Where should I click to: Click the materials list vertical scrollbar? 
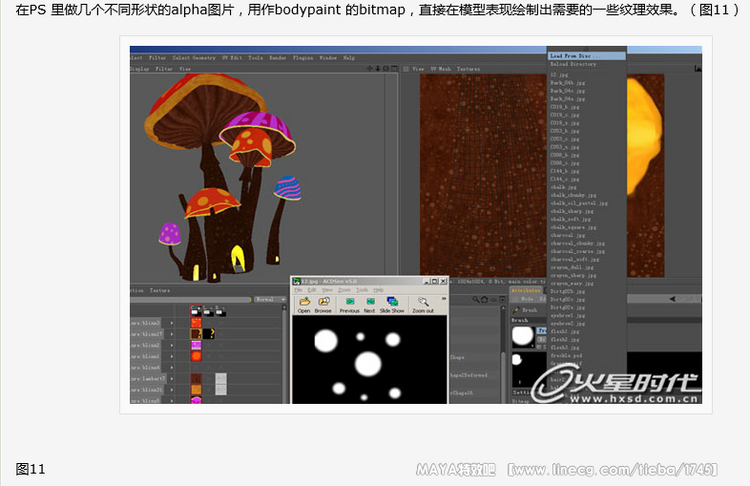pyautogui.click(x=286, y=353)
